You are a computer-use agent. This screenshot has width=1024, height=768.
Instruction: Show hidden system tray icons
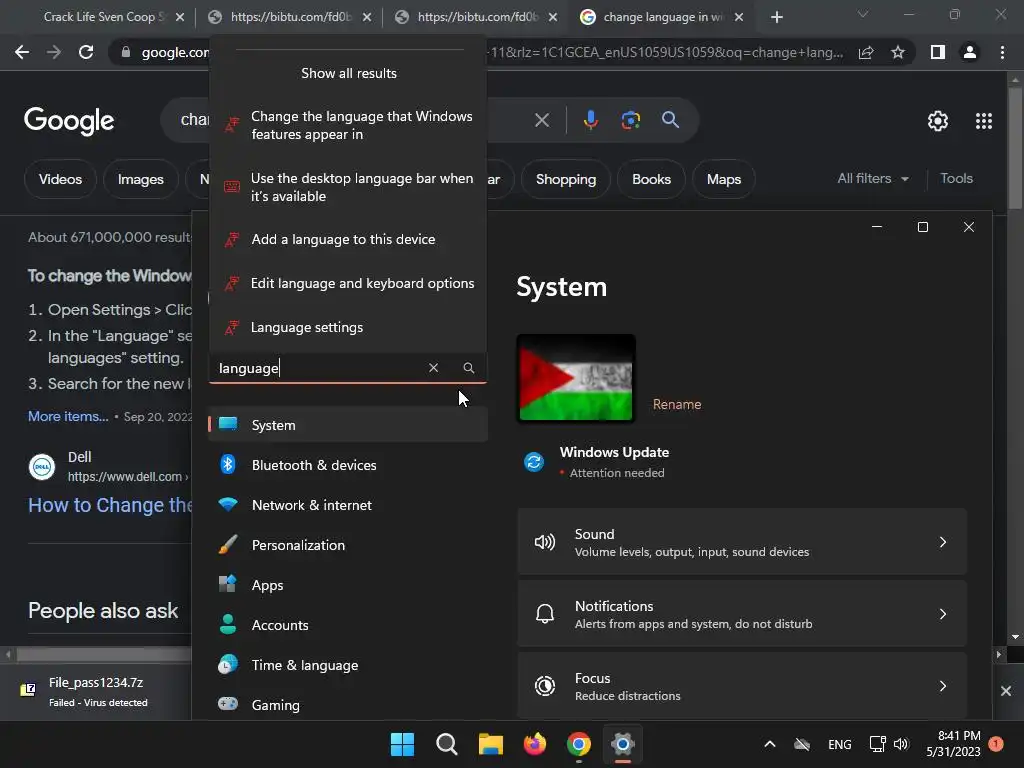pyautogui.click(x=770, y=744)
